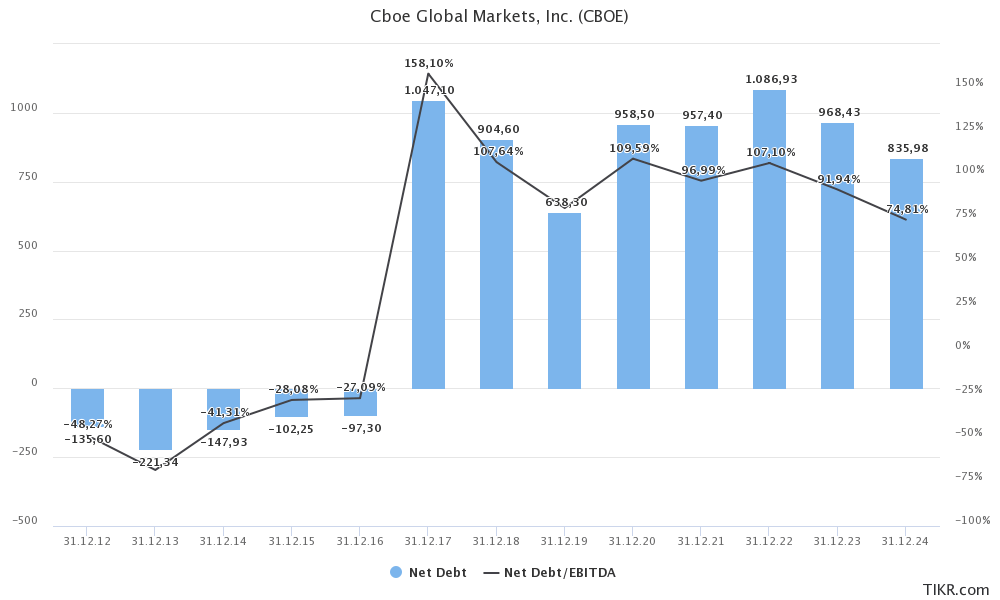Click the −97,30 value label
This screenshot has height=600, width=1000.
click(x=361, y=428)
